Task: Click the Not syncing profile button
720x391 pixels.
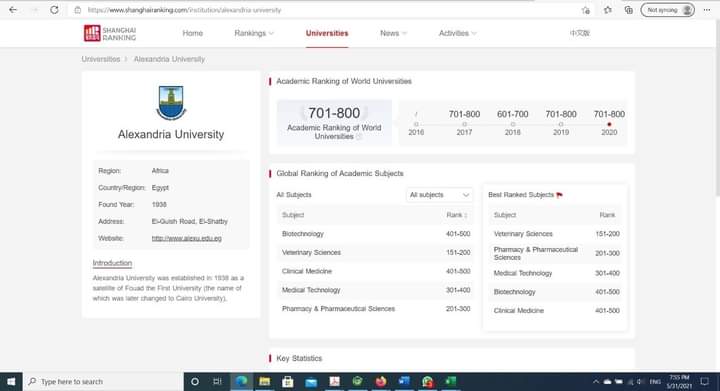Action: (667, 10)
